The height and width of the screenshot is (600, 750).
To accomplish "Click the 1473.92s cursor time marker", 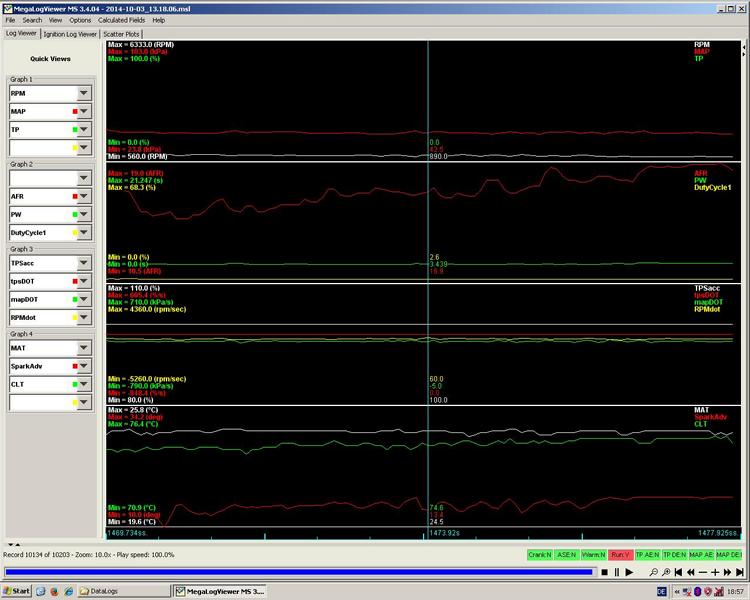I will (445, 533).
